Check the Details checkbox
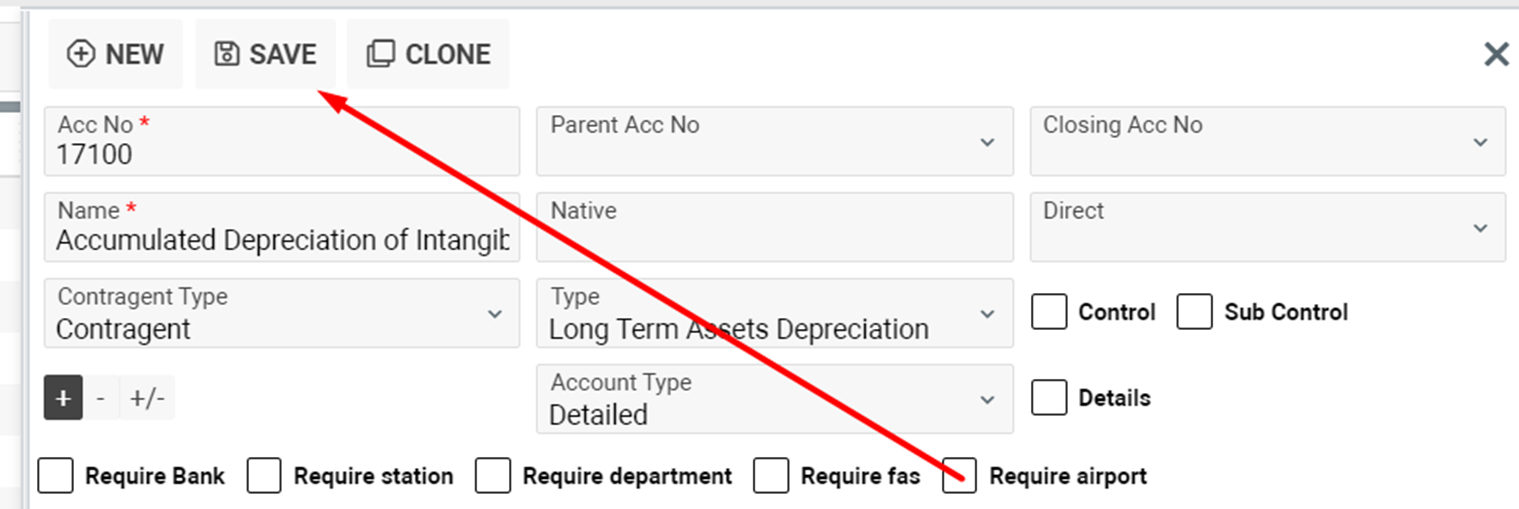Image resolution: width=1519 pixels, height=509 pixels. tap(1050, 398)
